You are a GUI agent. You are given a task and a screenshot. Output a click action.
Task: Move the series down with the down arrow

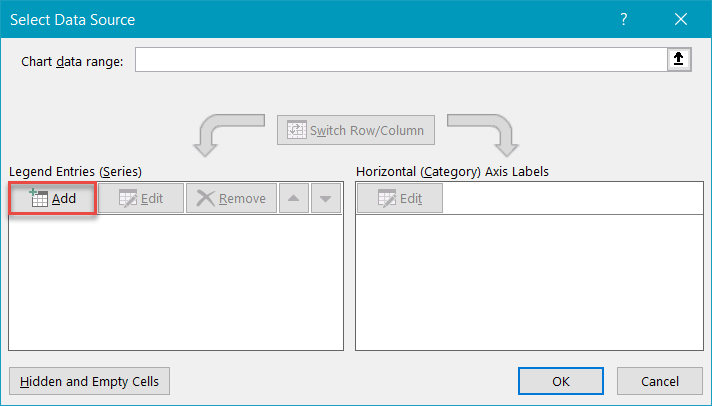(324, 198)
